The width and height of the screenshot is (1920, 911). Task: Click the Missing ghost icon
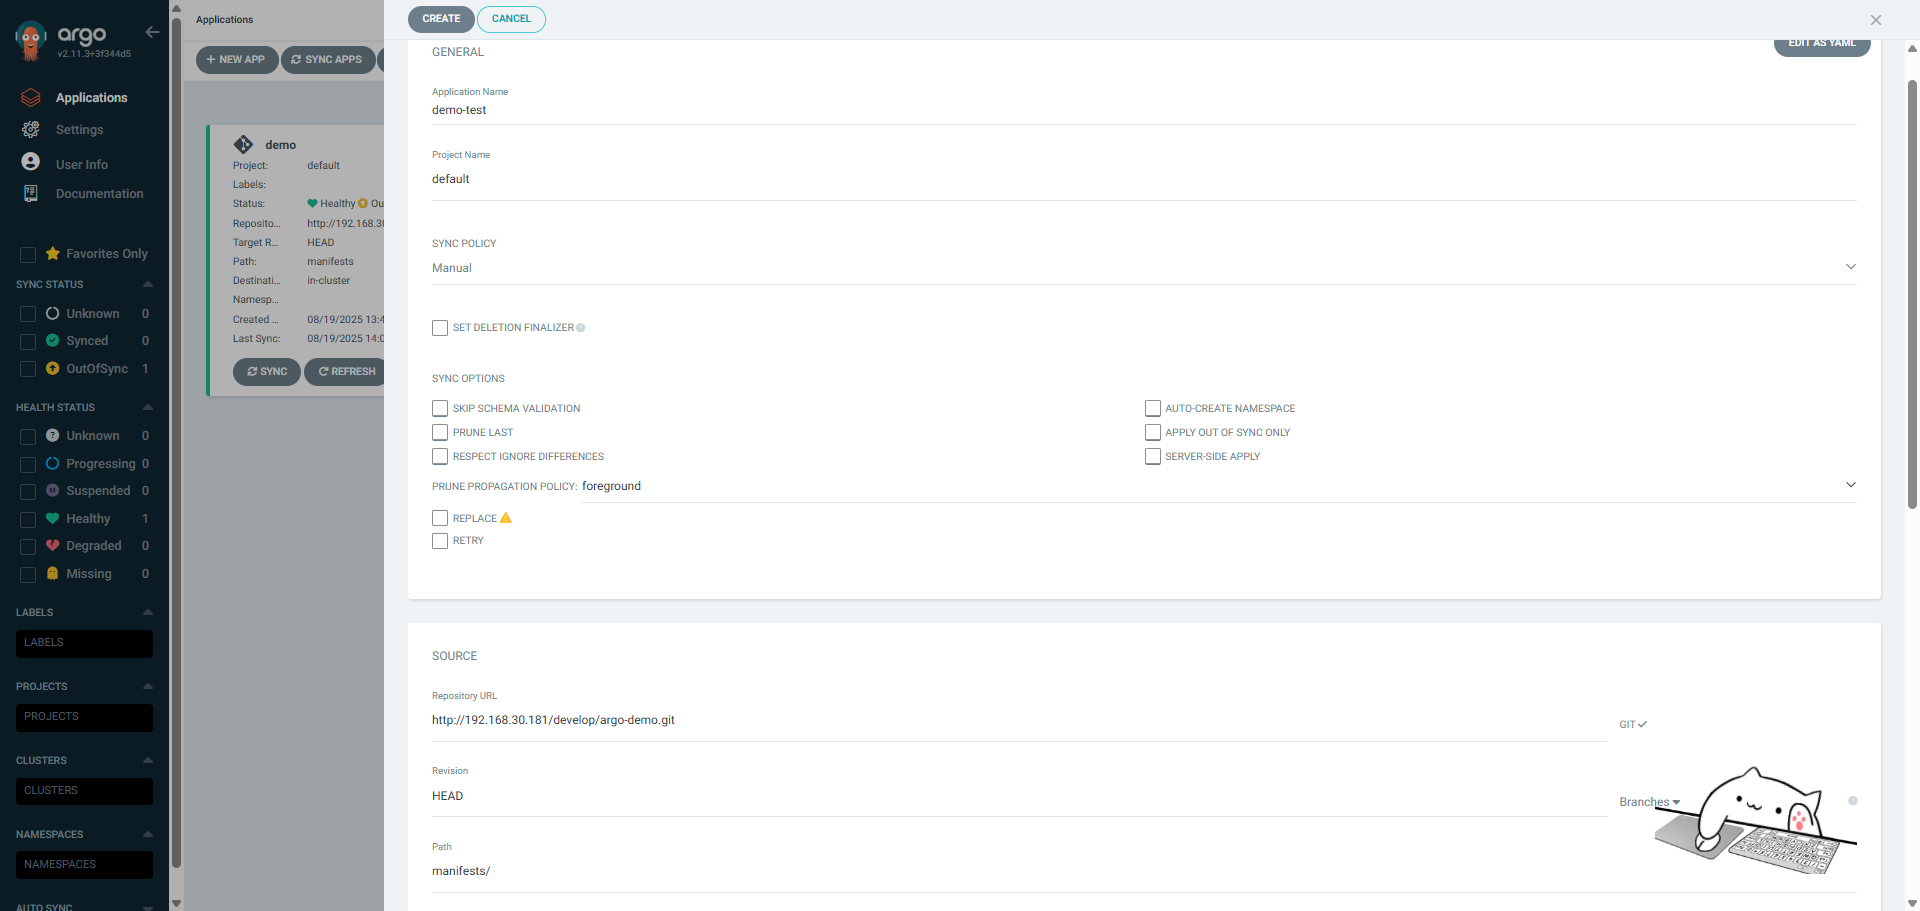click(x=53, y=573)
